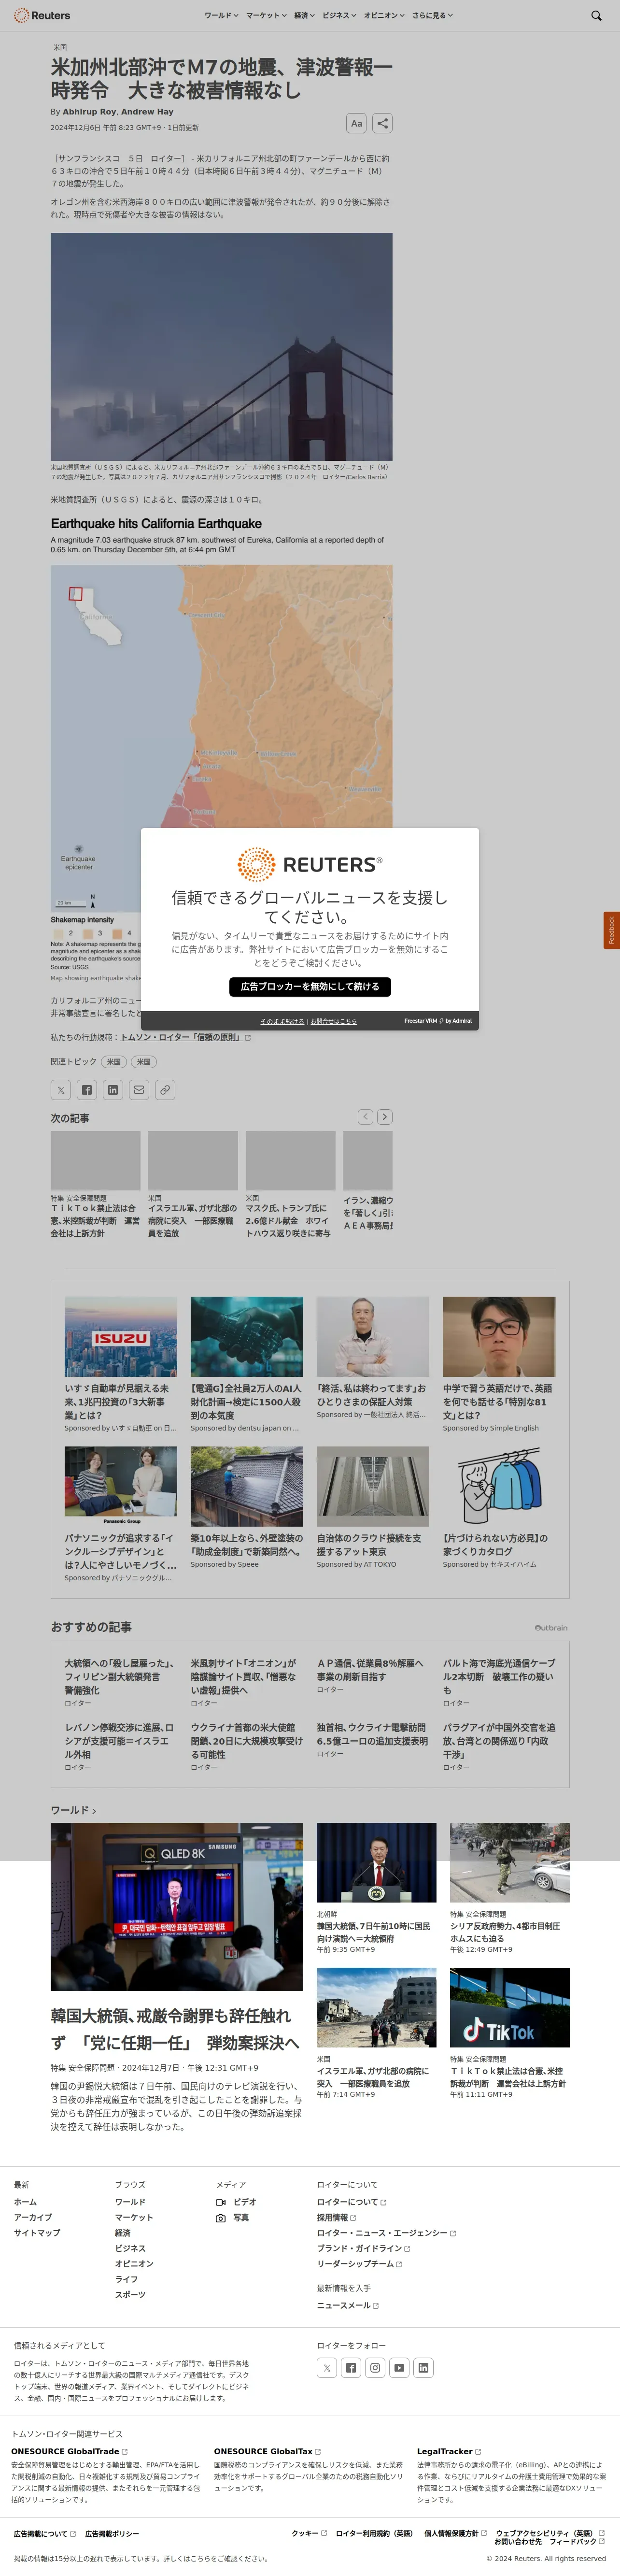Share article on LinkedIn from the article share bar

click(x=113, y=1090)
